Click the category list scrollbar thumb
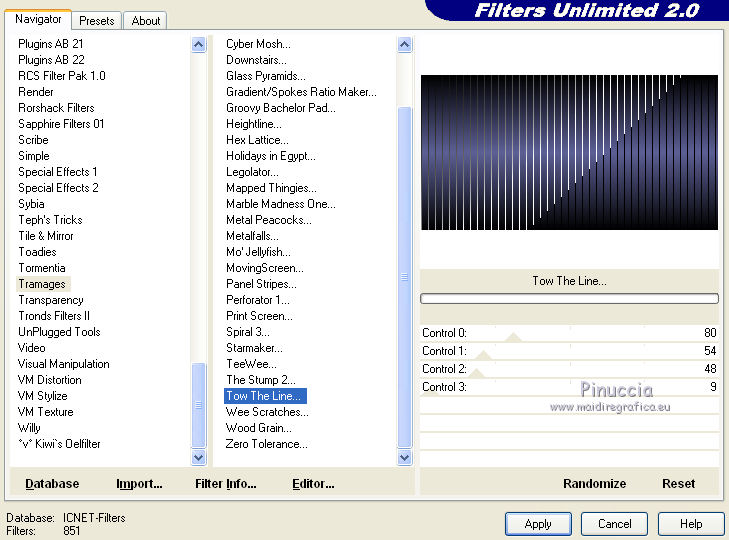The height and width of the screenshot is (540, 729). (199, 405)
